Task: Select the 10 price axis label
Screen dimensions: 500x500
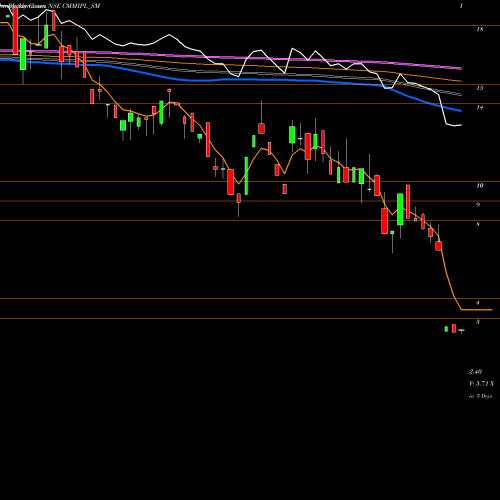Action: click(x=479, y=186)
